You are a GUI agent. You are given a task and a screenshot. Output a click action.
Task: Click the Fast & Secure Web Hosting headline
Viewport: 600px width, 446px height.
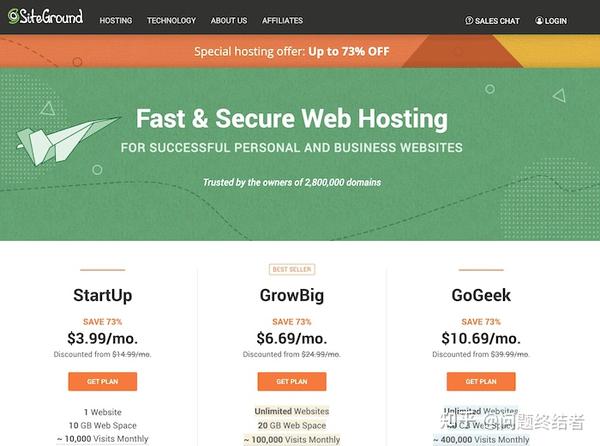coord(291,119)
